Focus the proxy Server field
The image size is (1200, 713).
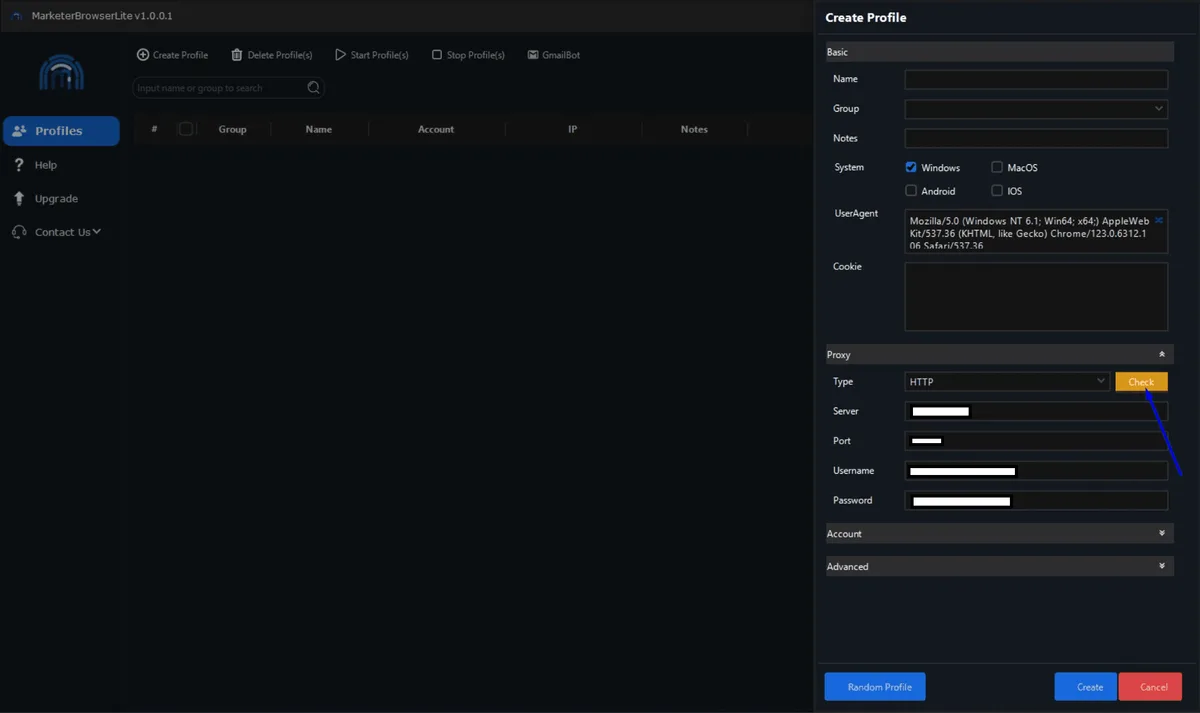(1036, 411)
